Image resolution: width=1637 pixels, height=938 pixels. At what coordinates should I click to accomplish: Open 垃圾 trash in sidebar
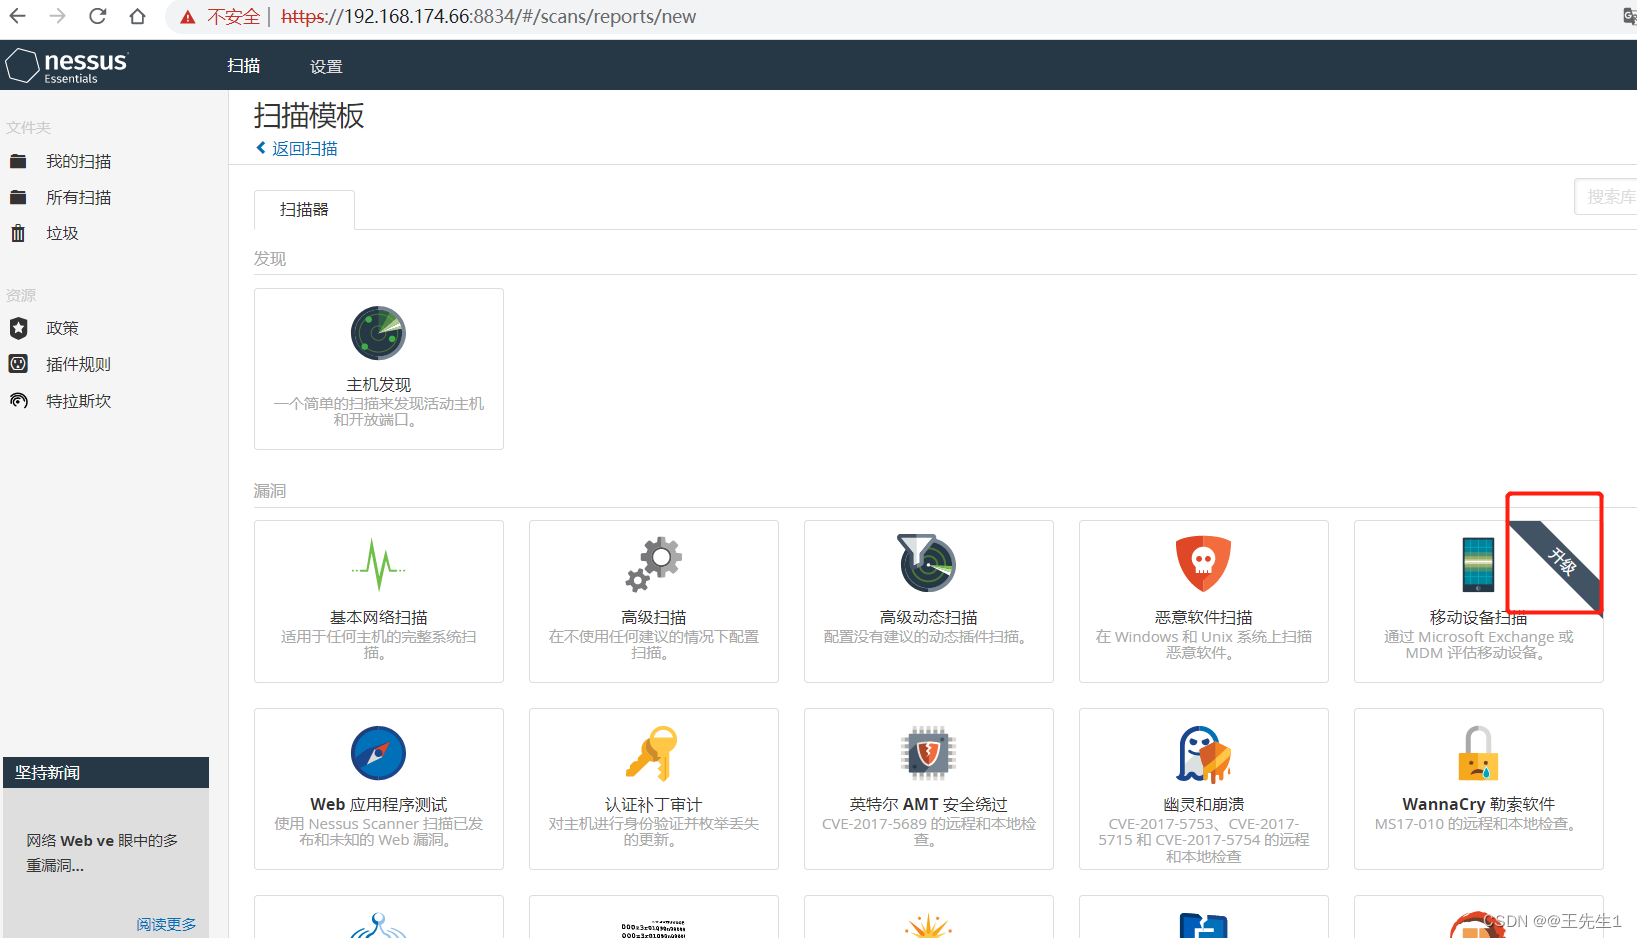tap(62, 233)
